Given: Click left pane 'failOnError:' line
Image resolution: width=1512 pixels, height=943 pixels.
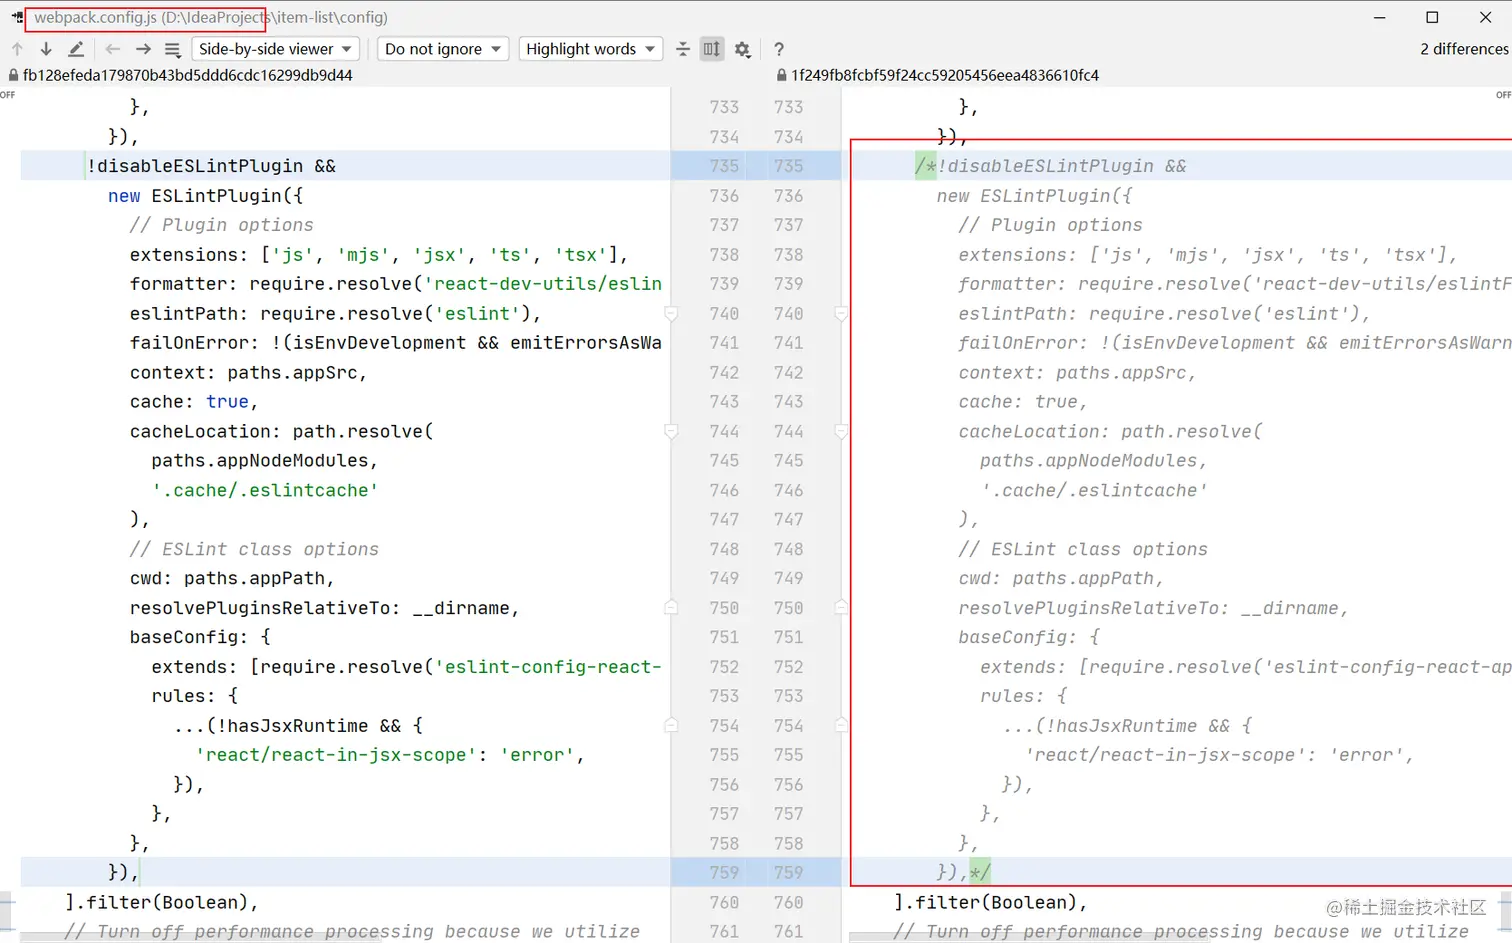Looking at the screenshot, I should tap(395, 343).
